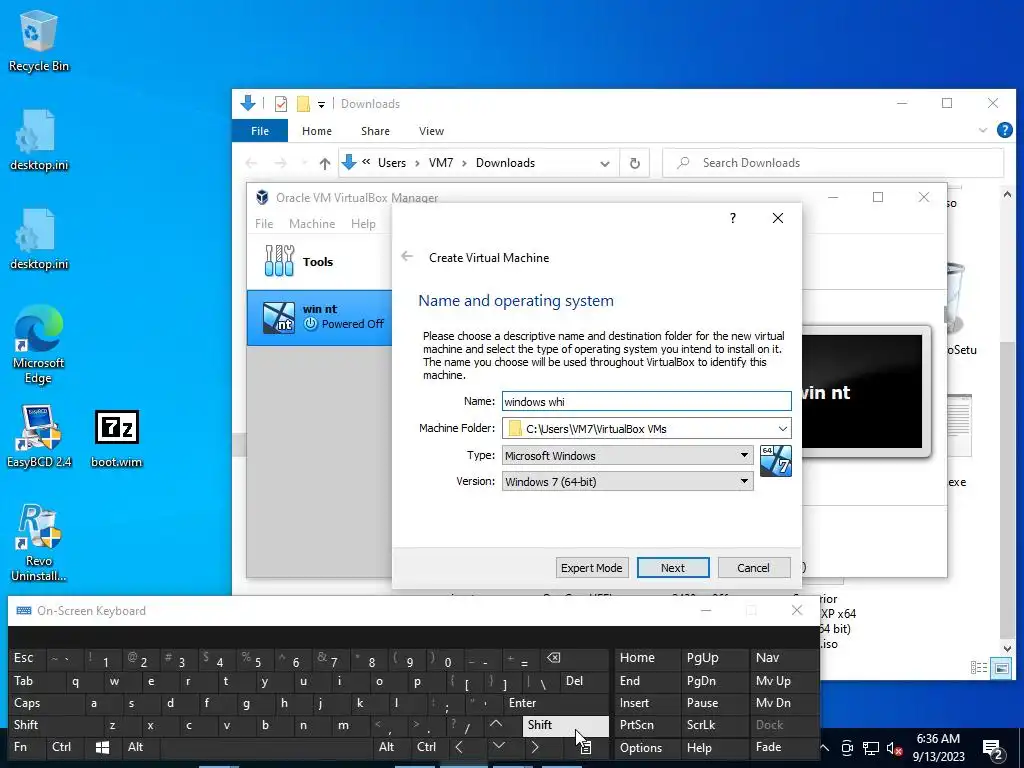
Task: Show hidden tray icons chevron
Action: [x=824, y=748]
